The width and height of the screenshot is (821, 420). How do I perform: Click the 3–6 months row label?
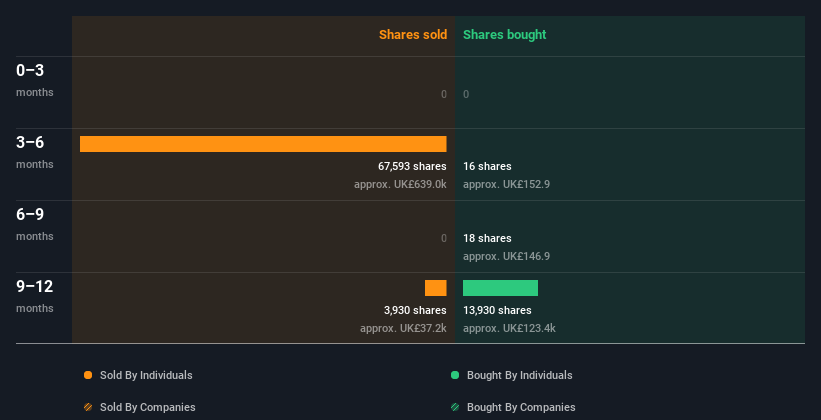tap(35, 152)
